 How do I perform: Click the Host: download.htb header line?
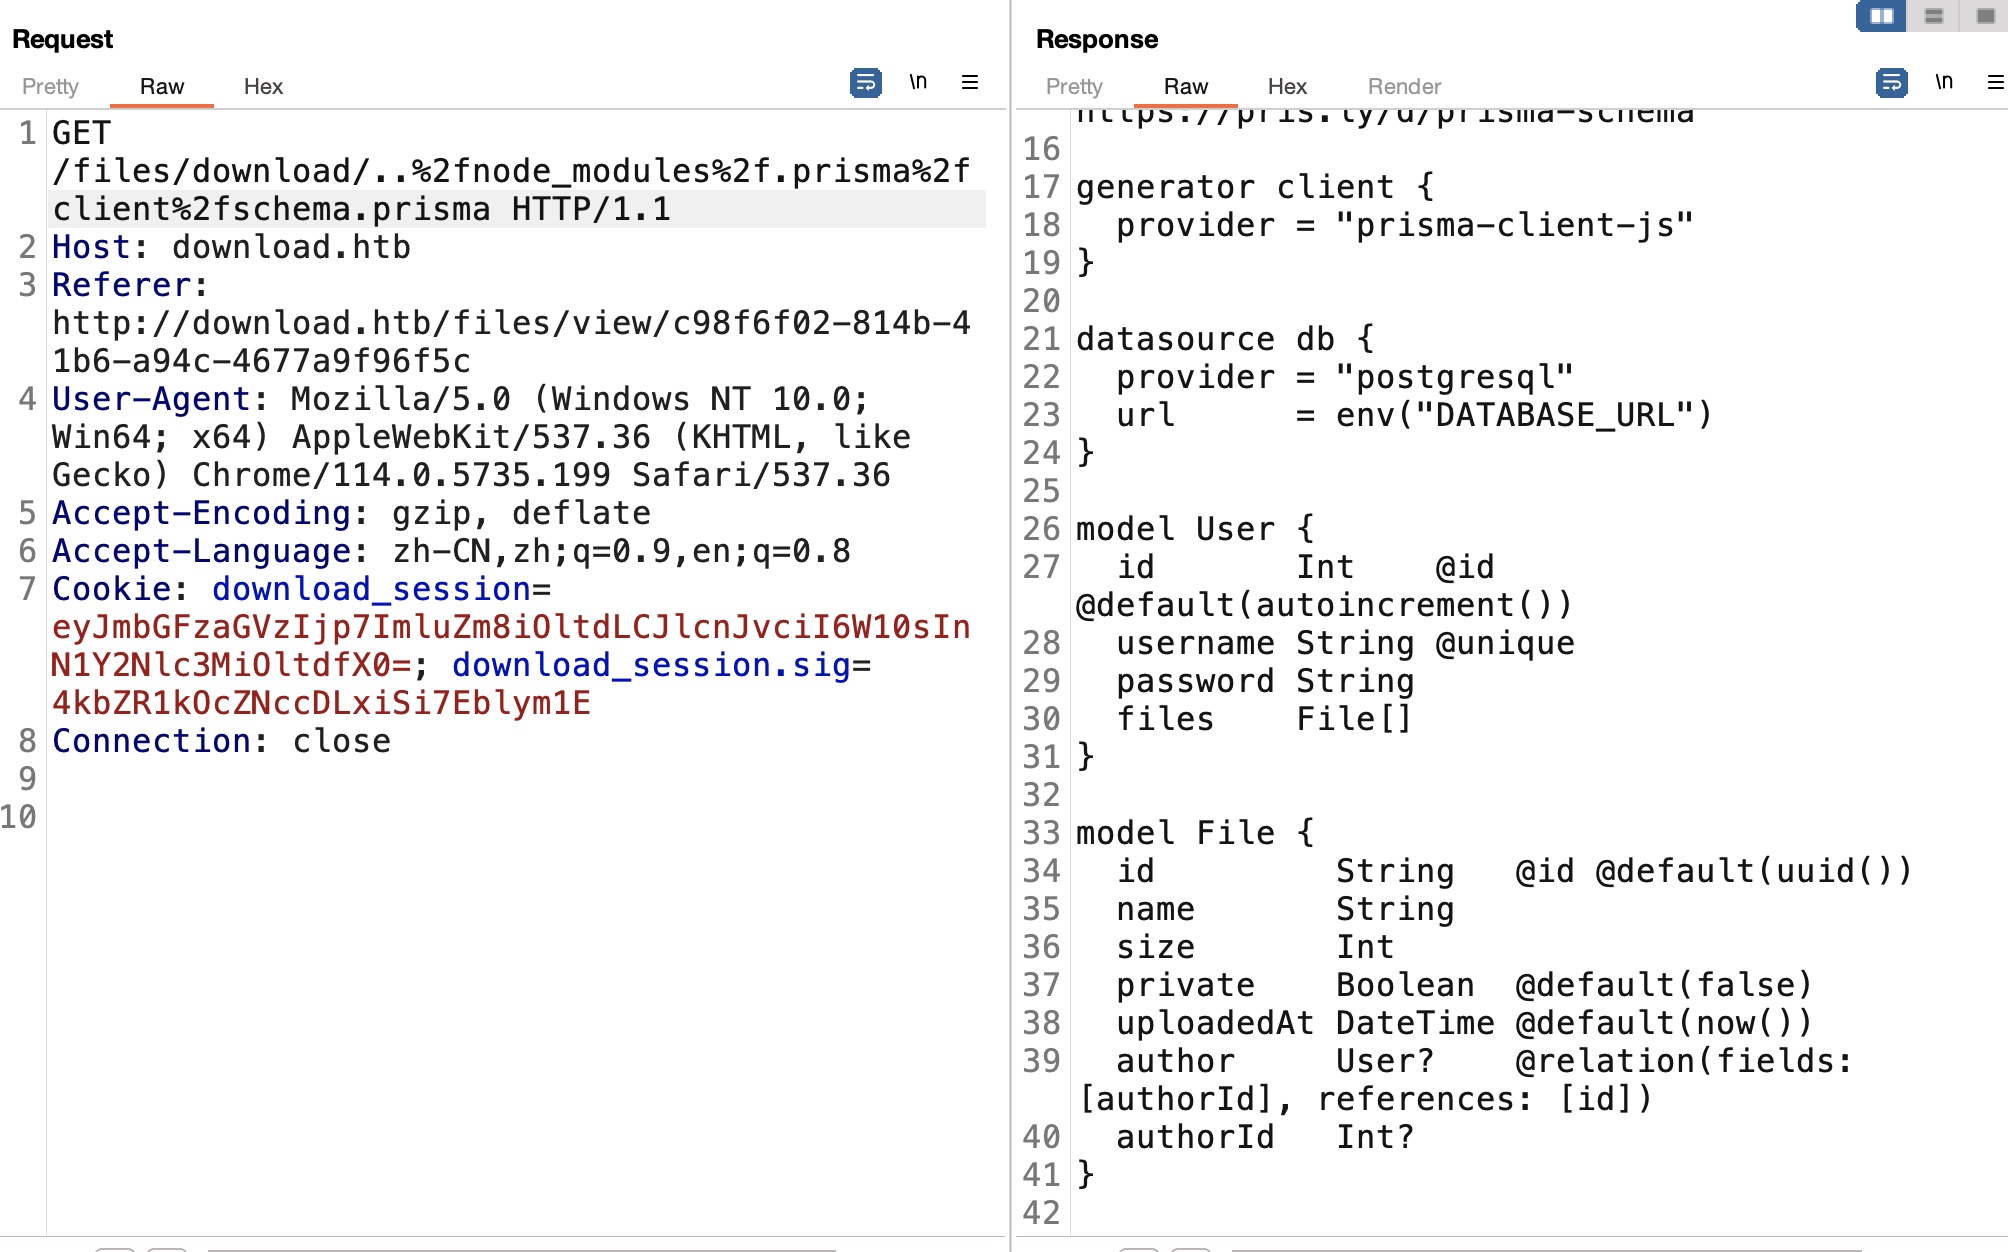click(x=231, y=247)
